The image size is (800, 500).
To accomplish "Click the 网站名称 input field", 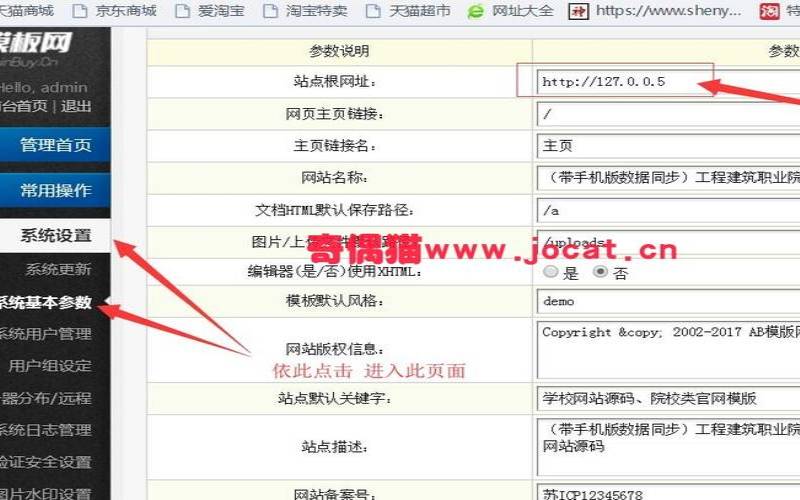I will click(x=668, y=178).
